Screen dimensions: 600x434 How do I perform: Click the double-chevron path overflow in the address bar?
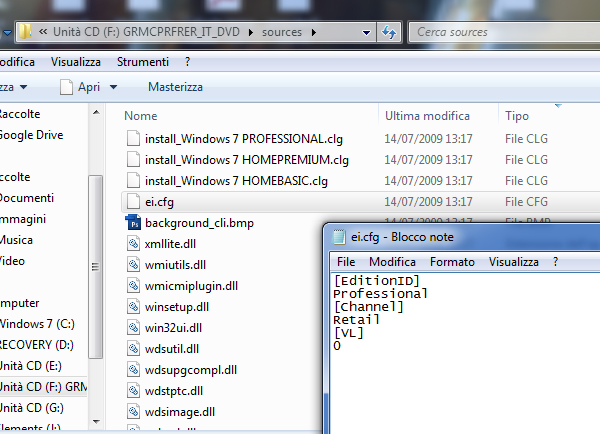coord(43,32)
